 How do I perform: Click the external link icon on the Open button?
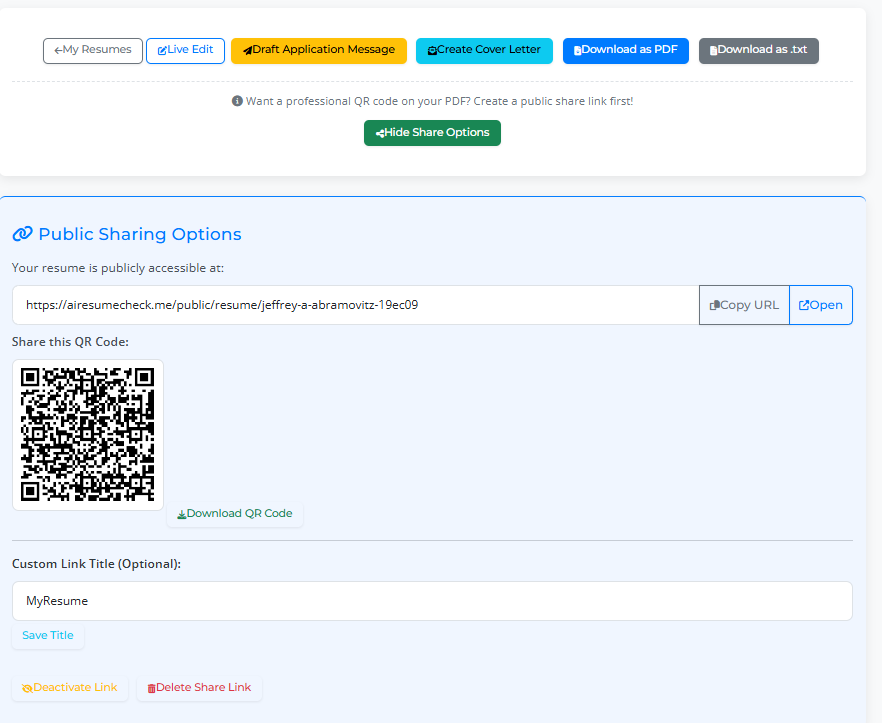tap(807, 304)
